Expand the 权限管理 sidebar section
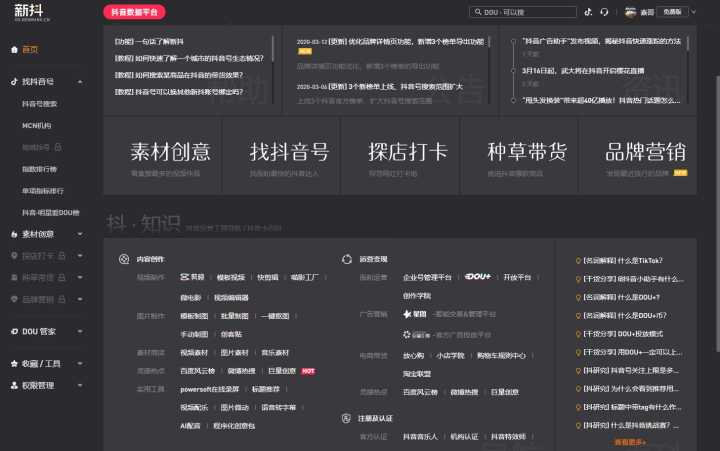The width and height of the screenshot is (720, 451). [80, 385]
